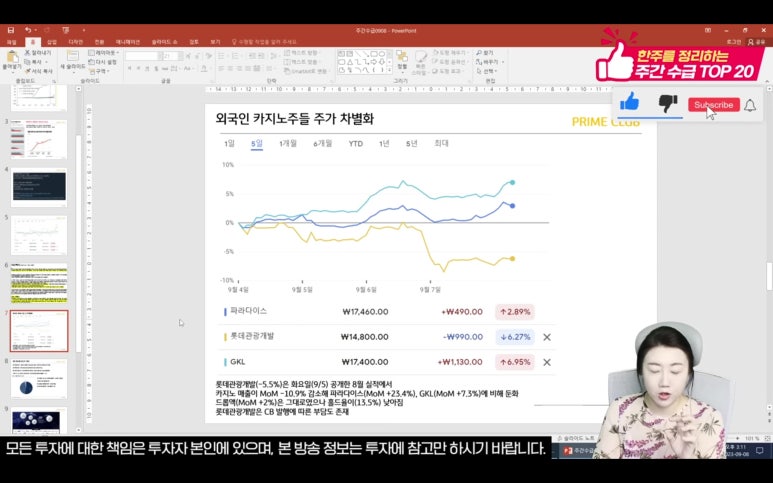
Task: Click 바꾸기 (Replace) in editing group
Action: (488, 62)
